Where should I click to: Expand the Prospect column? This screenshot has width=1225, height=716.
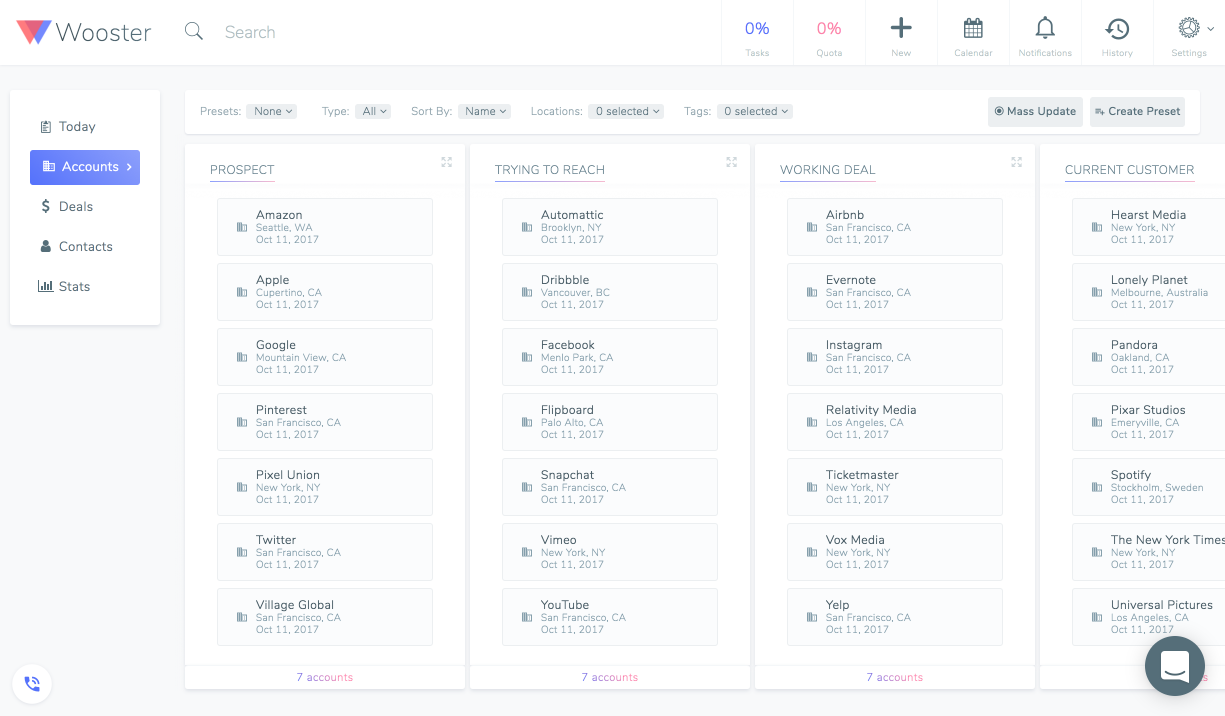pos(447,162)
